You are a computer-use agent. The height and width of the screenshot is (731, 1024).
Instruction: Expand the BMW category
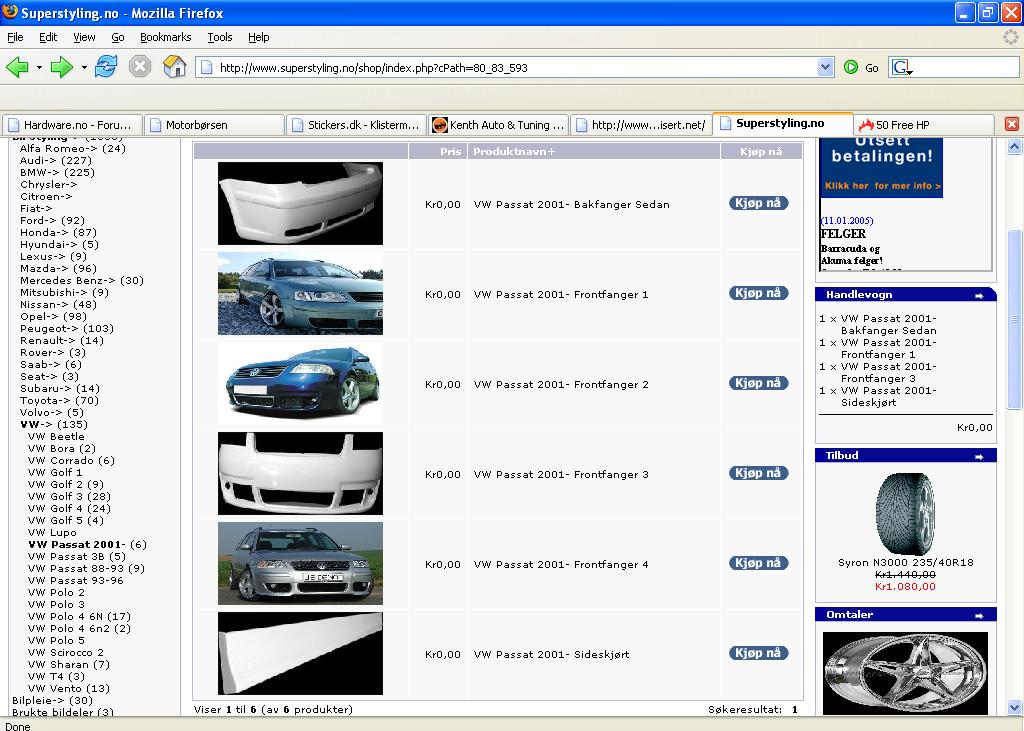pyautogui.click(x=57, y=172)
